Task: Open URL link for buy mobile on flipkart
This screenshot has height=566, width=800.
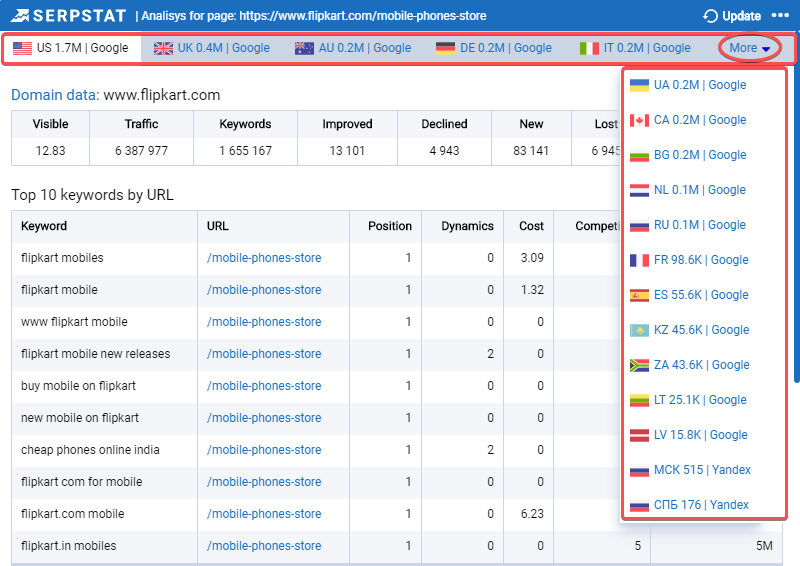Action: pyautogui.click(x=264, y=386)
